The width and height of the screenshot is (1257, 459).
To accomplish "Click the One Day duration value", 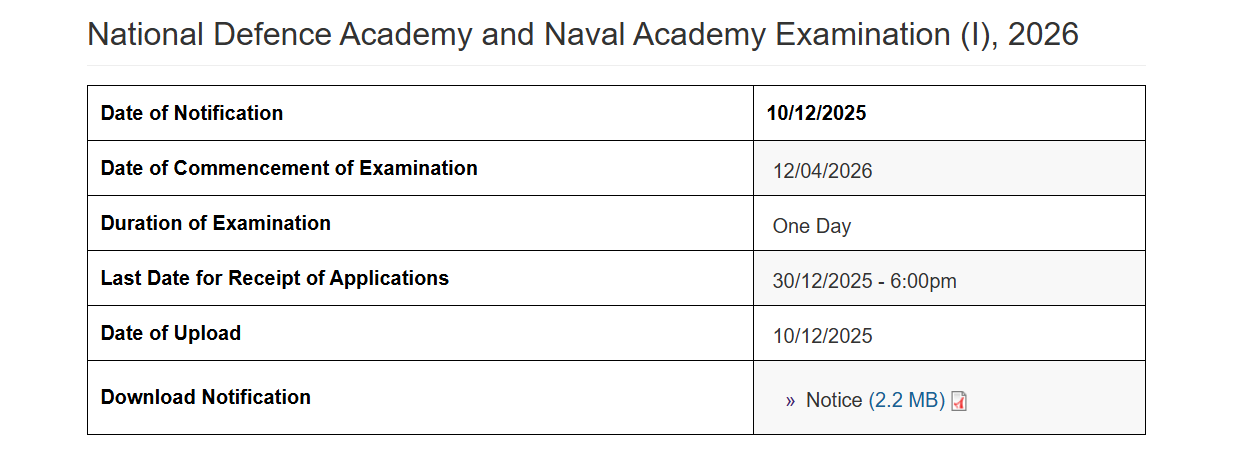I will (x=811, y=226).
